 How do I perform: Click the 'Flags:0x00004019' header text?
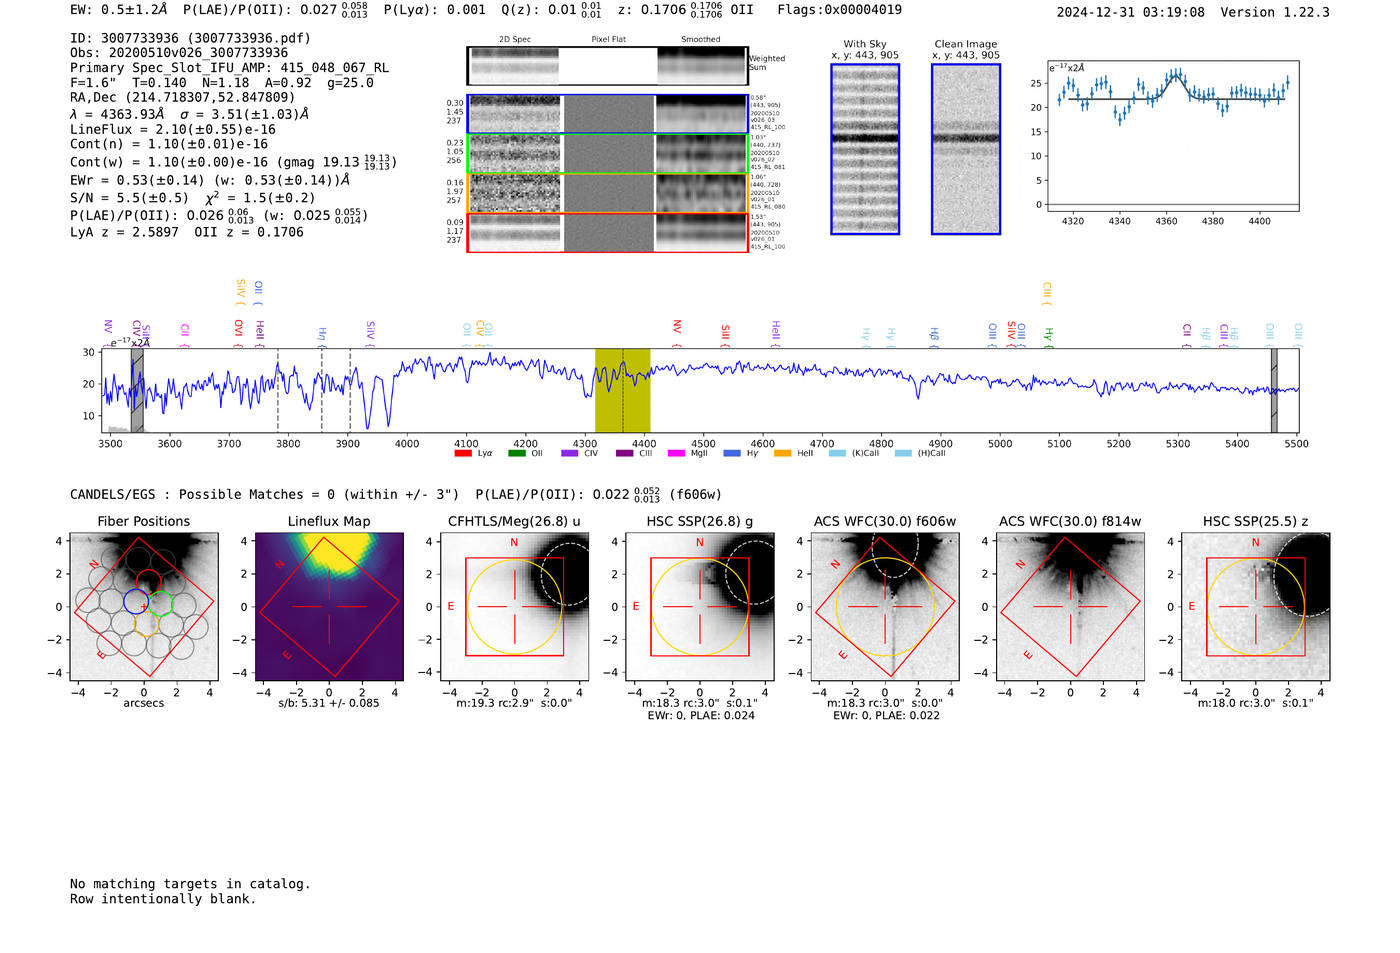[x=839, y=10]
